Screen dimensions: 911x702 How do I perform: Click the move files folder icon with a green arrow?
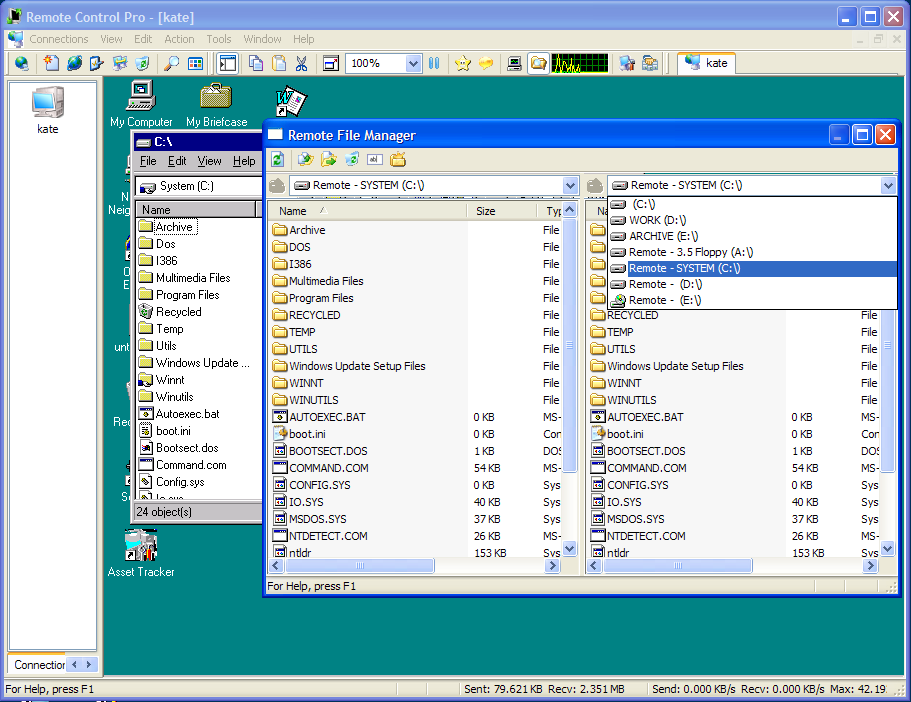(329, 159)
